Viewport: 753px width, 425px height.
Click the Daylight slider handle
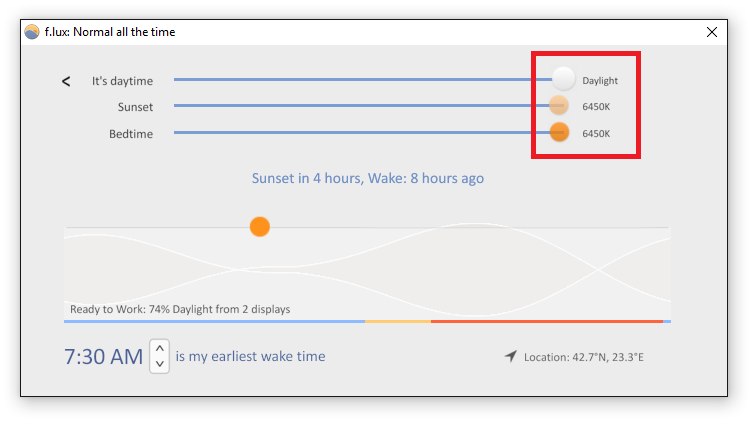click(x=563, y=79)
